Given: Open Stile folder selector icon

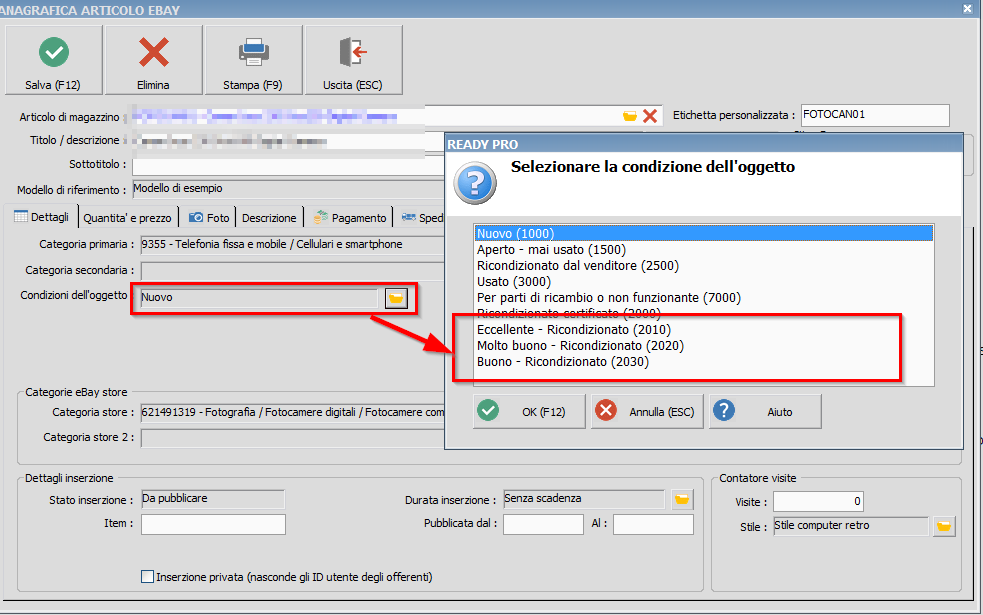Looking at the screenshot, I should (944, 527).
